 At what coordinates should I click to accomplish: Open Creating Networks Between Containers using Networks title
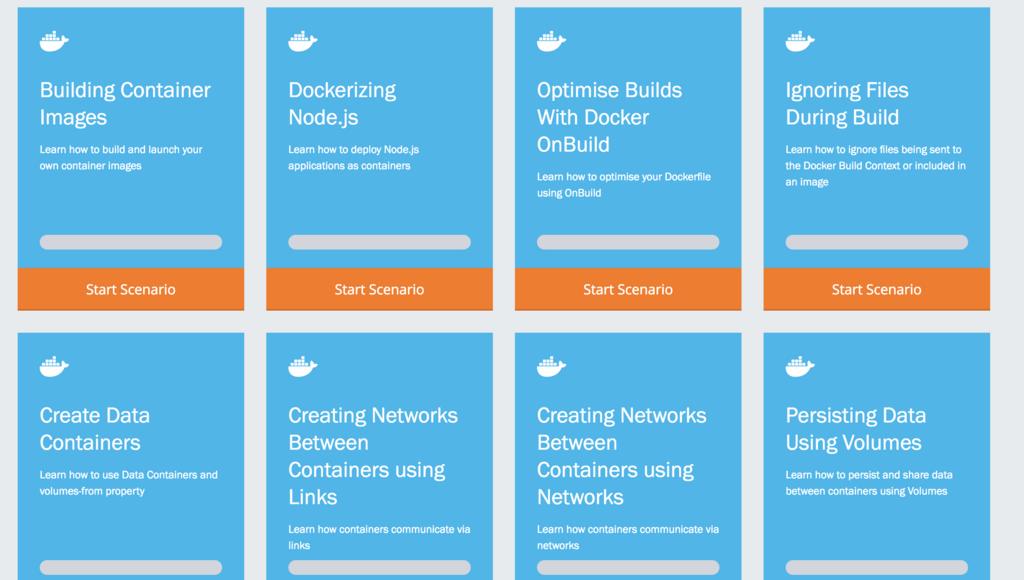pos(622,456)
